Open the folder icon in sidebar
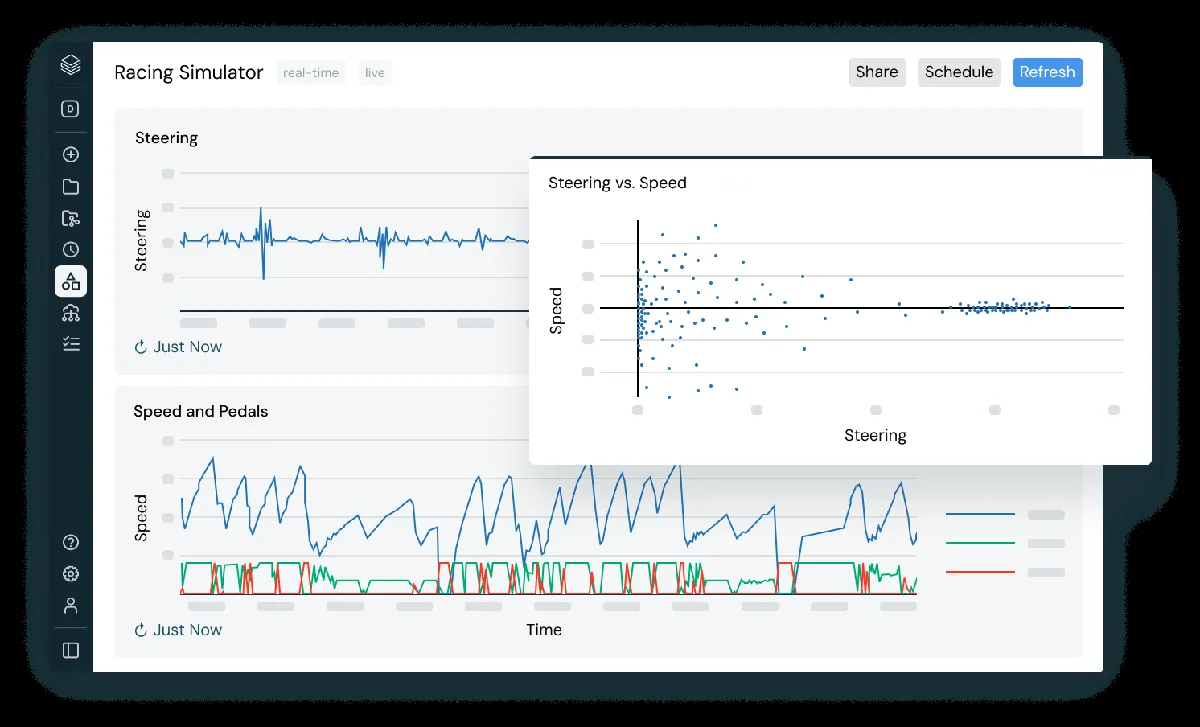The image size is (1200, 727). 70,187
